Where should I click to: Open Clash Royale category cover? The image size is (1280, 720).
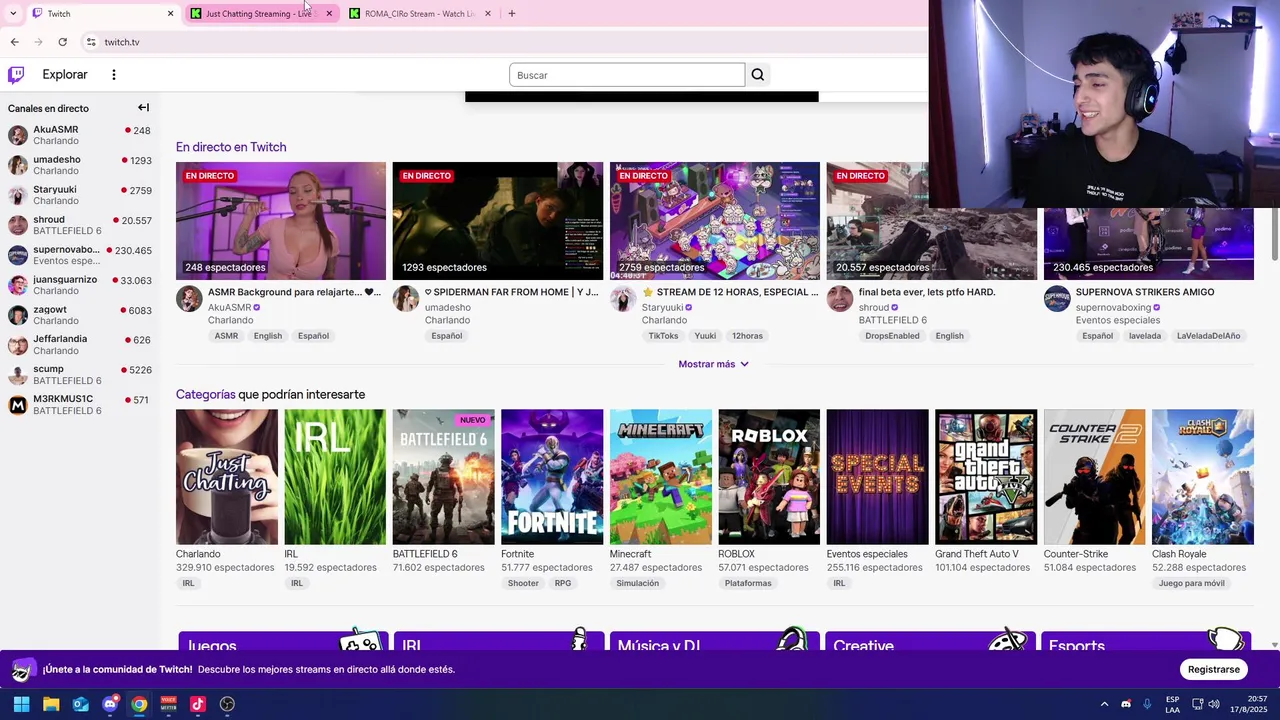(1203, 477)
